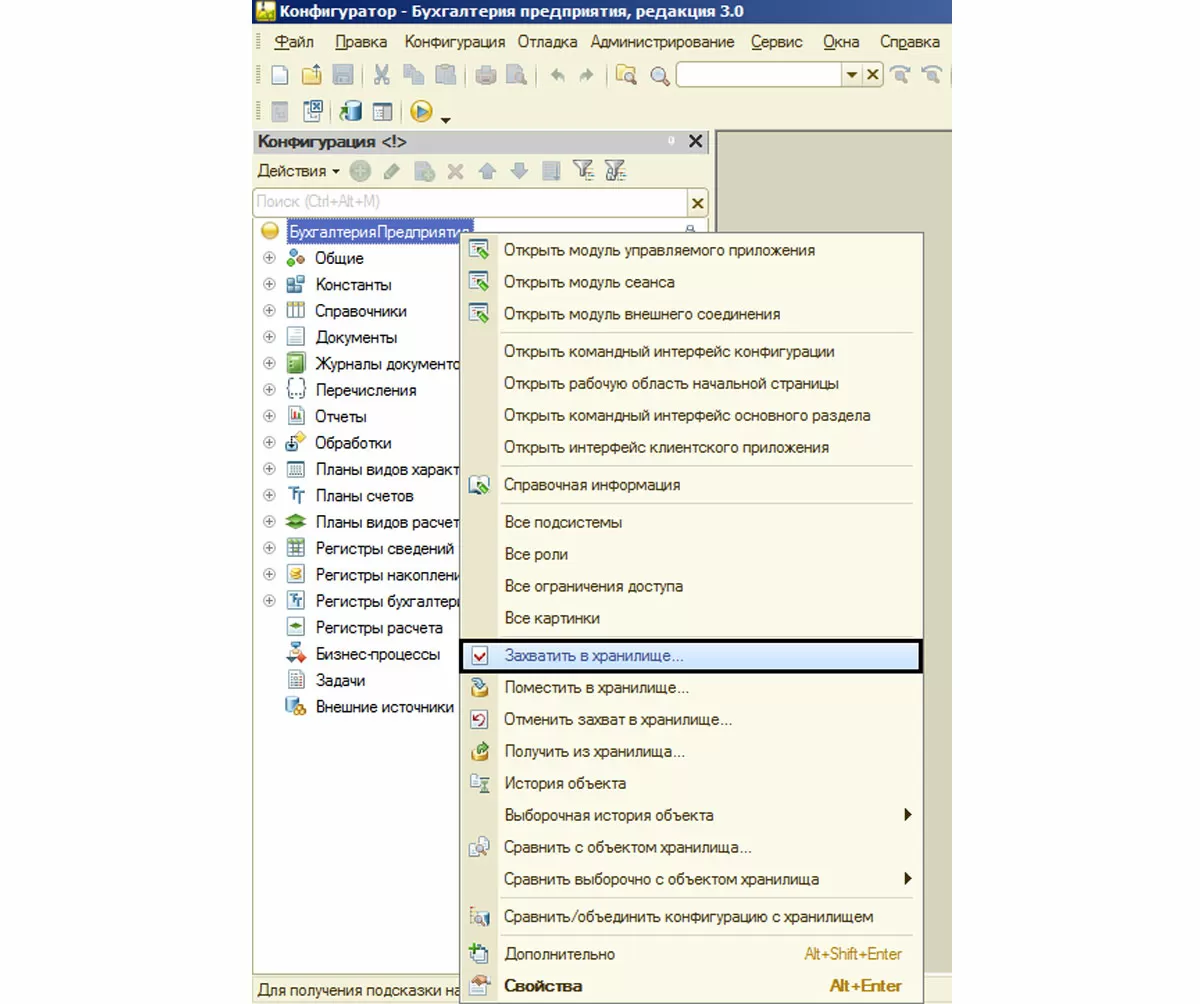Click the Undo arrow toolbar icon

pyautogui.click(x=557, y=75)
